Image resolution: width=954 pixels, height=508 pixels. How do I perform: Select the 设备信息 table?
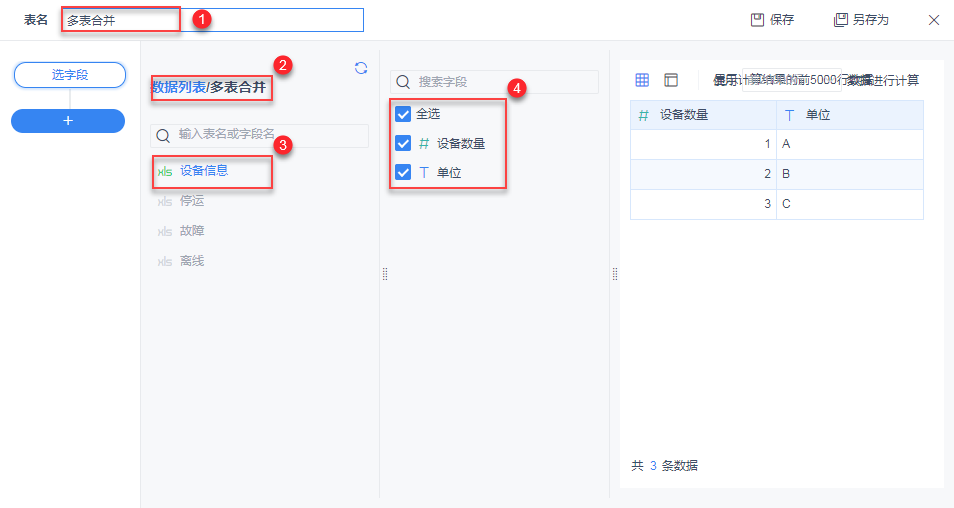point(204,171)
